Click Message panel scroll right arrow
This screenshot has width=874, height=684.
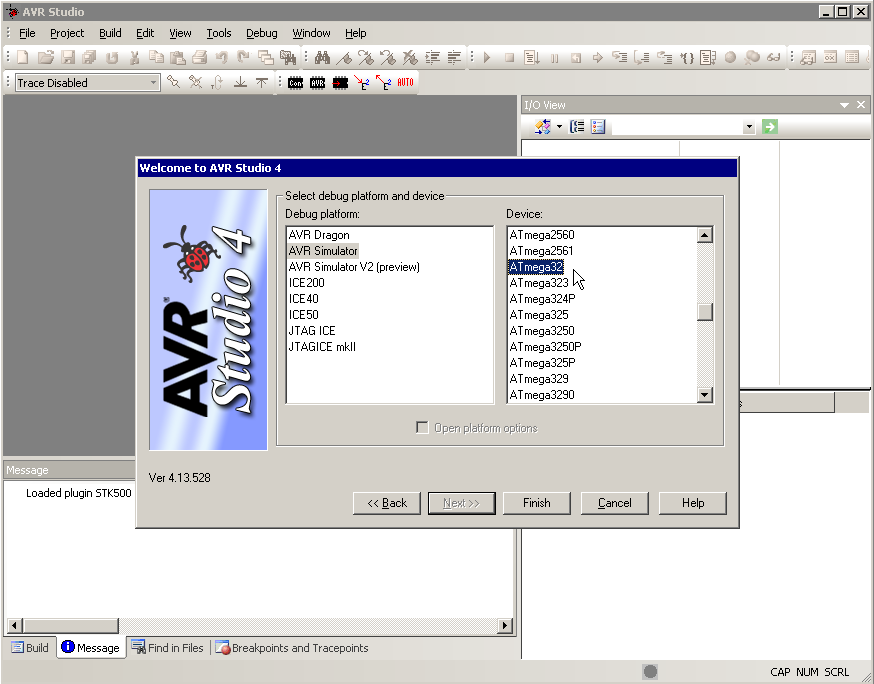tap(504, 625)
